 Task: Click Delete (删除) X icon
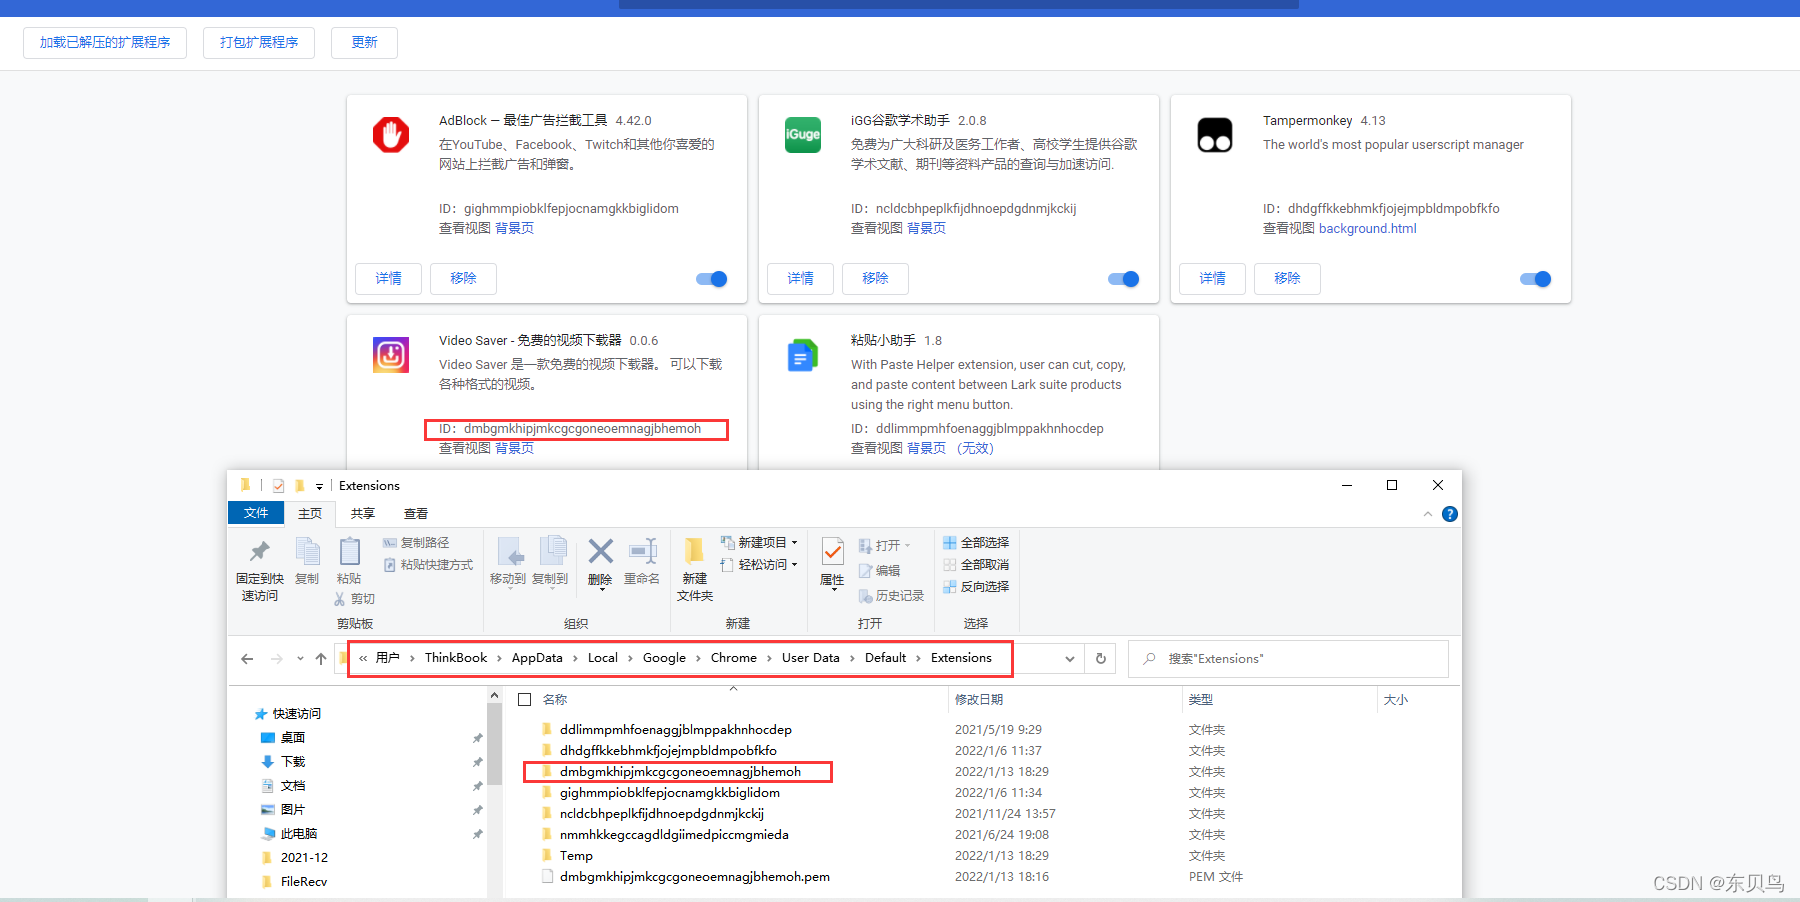(x=600, y=551)
